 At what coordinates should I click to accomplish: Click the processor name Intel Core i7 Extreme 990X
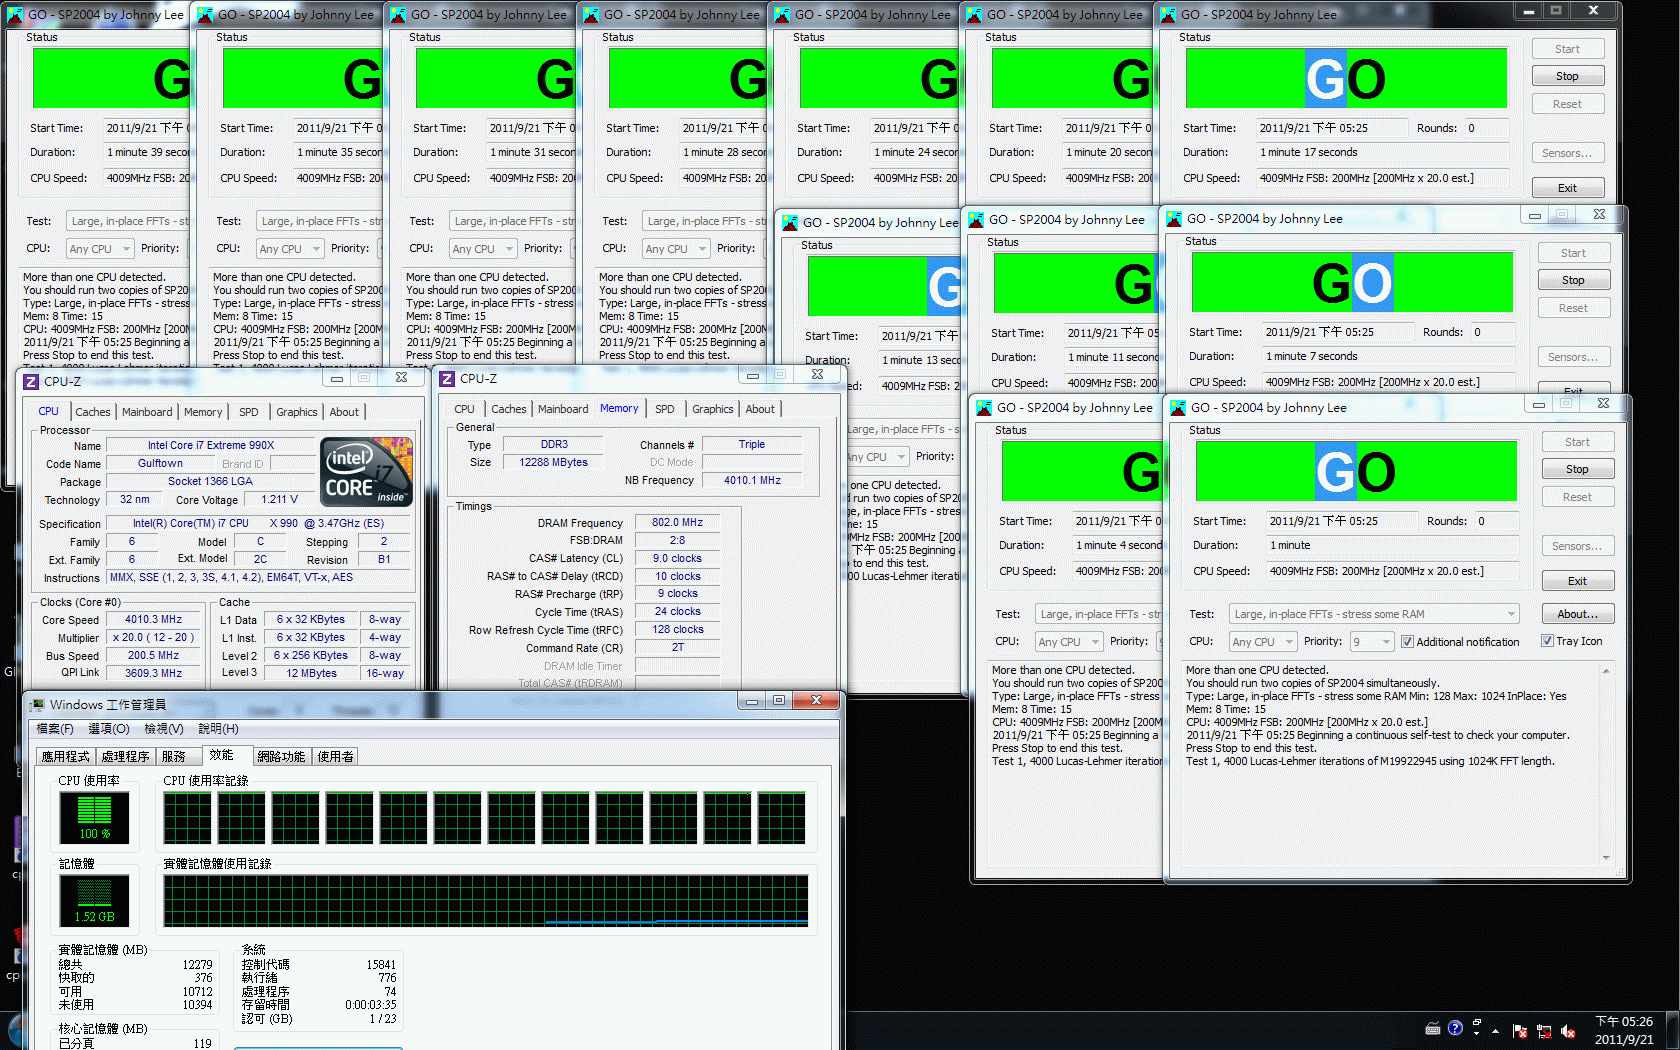pos(211,446)
